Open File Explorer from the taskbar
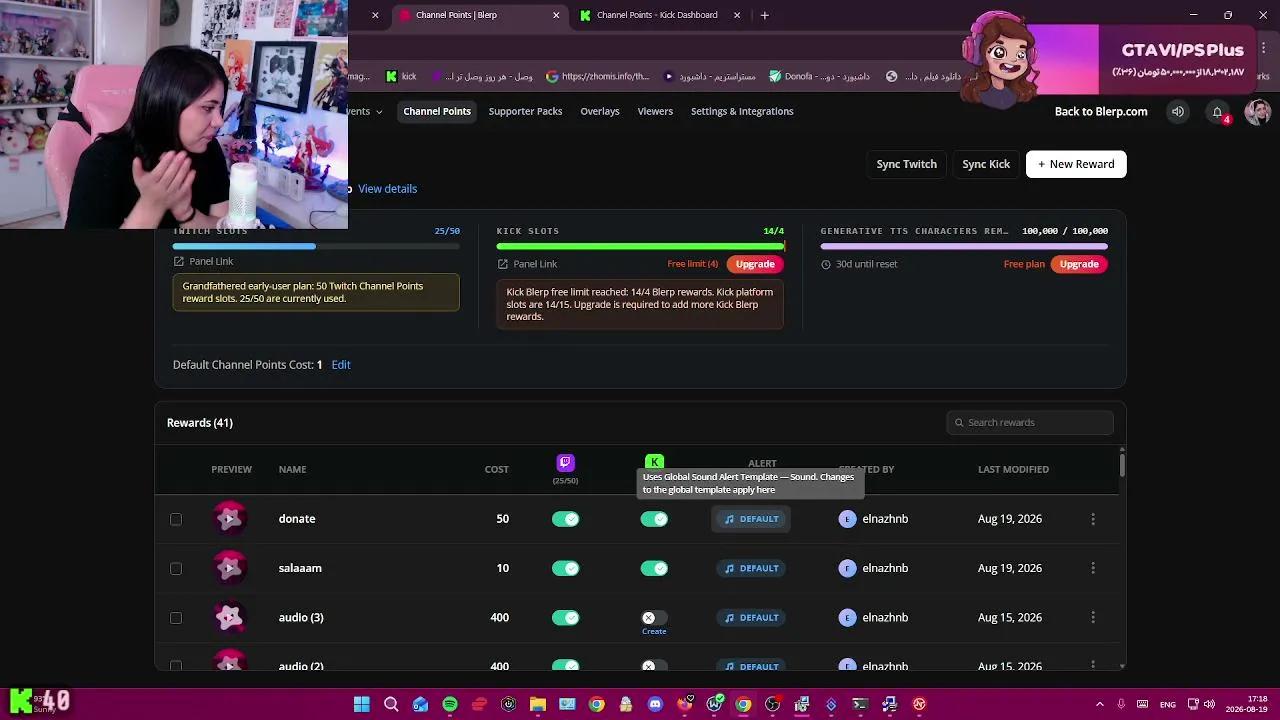 pyautogui.click(x=538, y=704)
